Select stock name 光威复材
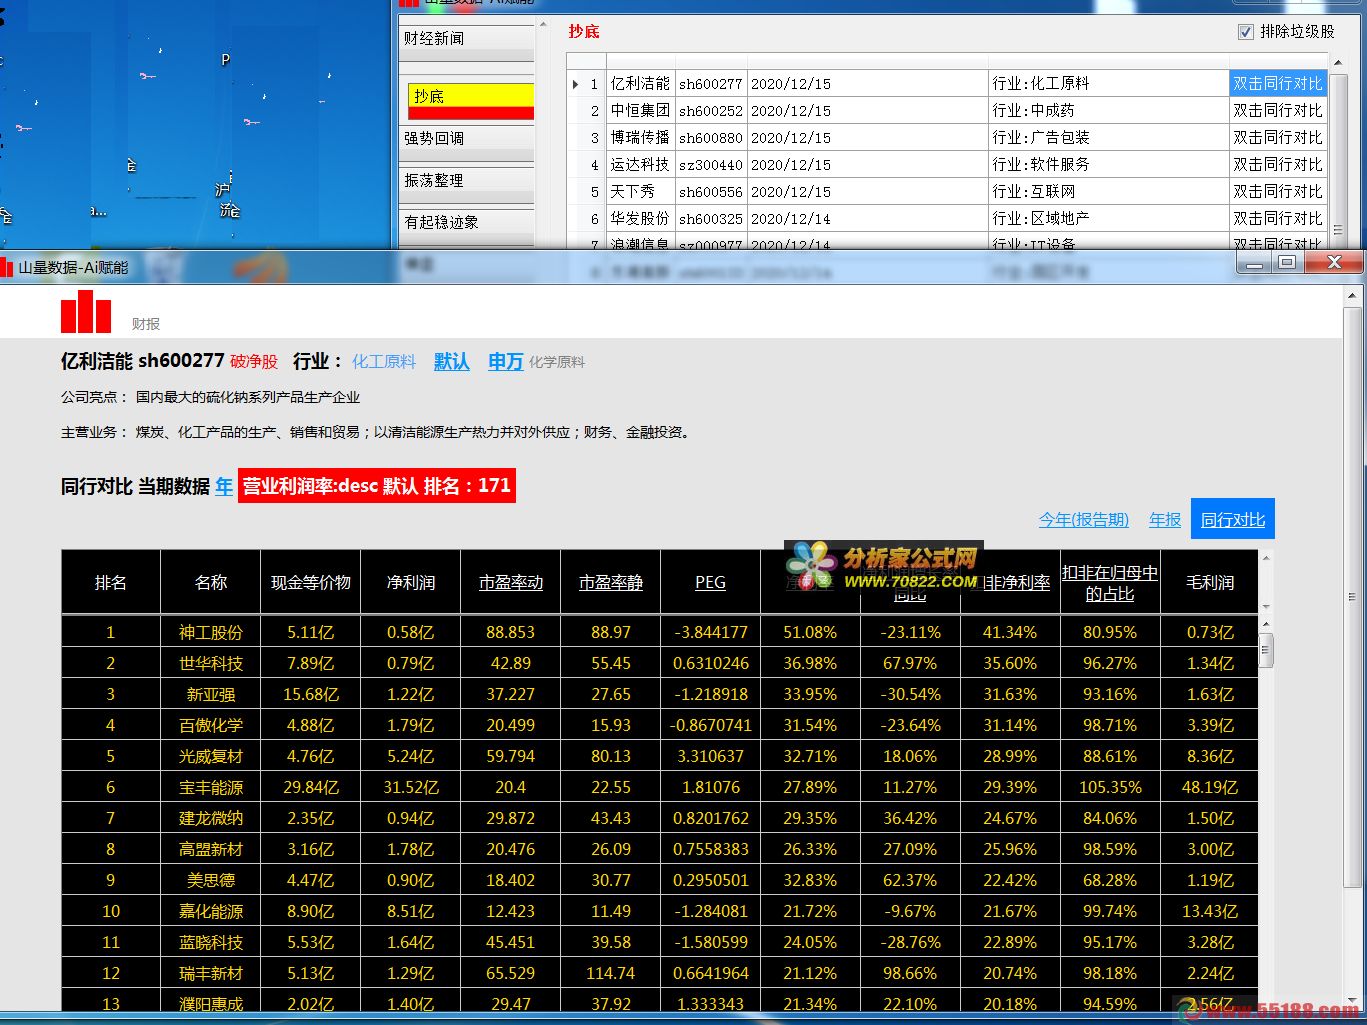The image size is (1367, 1025). coord(211,756)
